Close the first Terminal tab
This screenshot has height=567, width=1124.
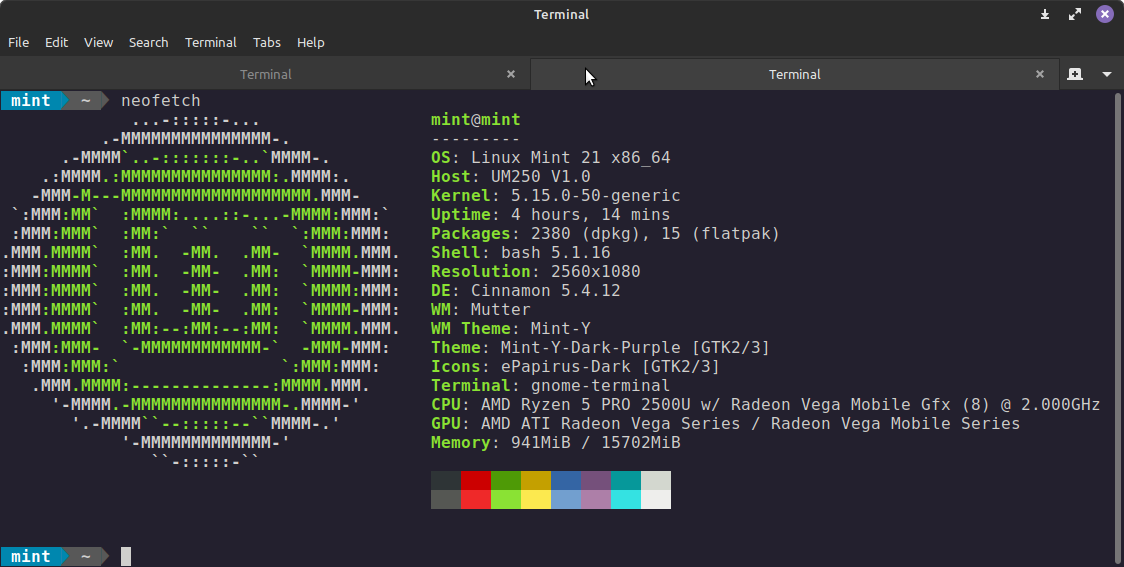510,74
